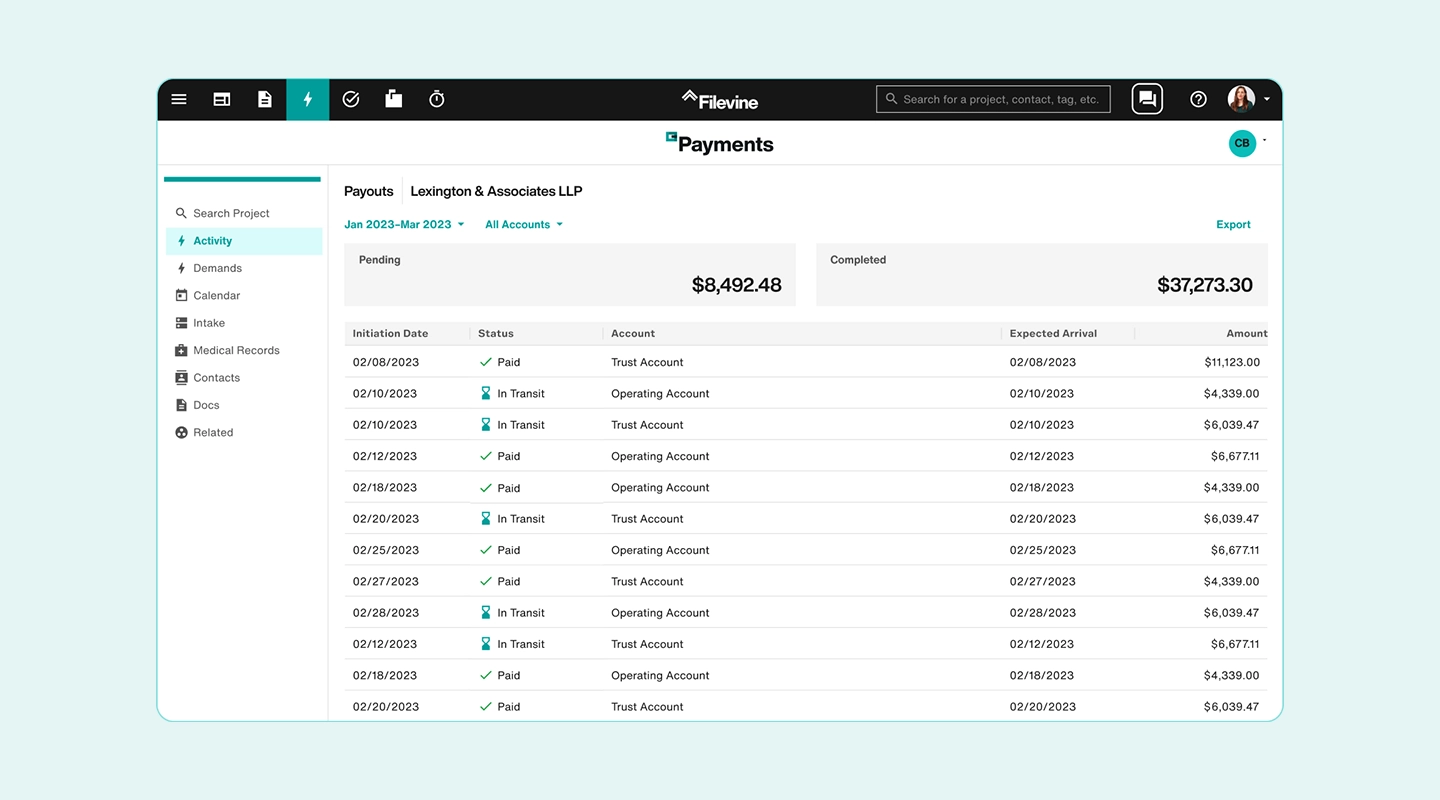Open Demands in sidebar
The image size is (1440, 800).
[x=244, y=268]
